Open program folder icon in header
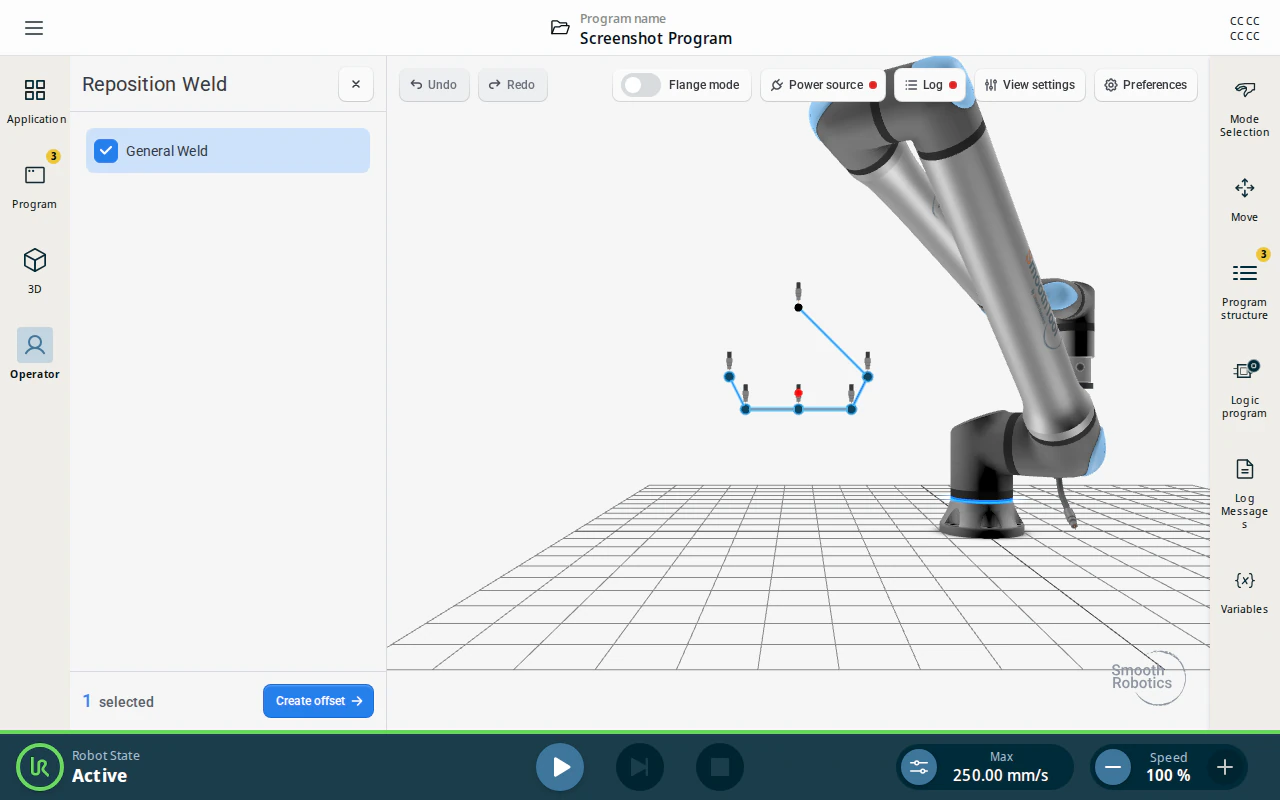The width and height of the screenshot is (1280, 800). coord(560,28)
